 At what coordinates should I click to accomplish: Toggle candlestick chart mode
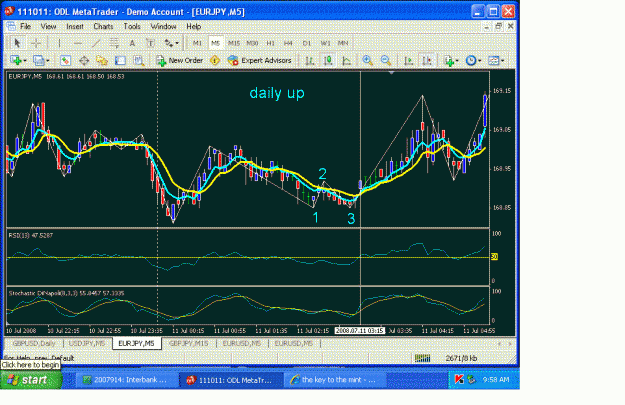pos(328,61)
